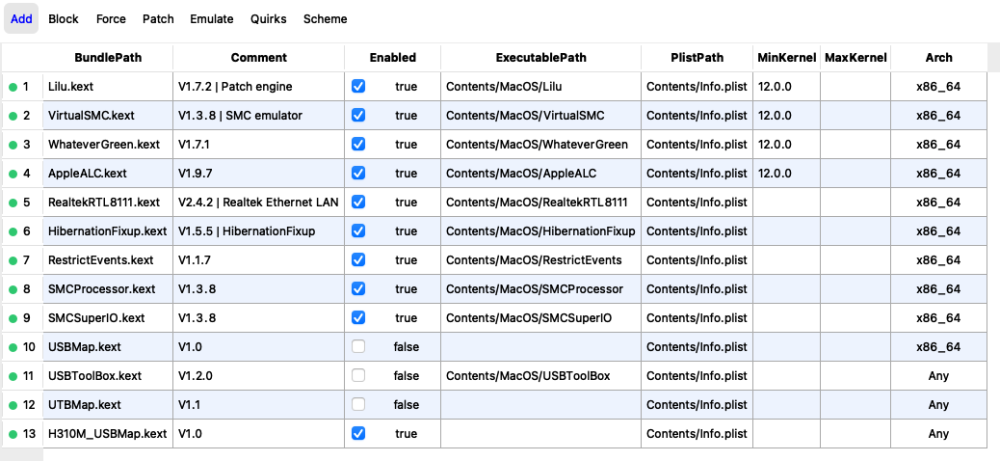
Task: Switch to the Scheme tab
Action: 325,18
